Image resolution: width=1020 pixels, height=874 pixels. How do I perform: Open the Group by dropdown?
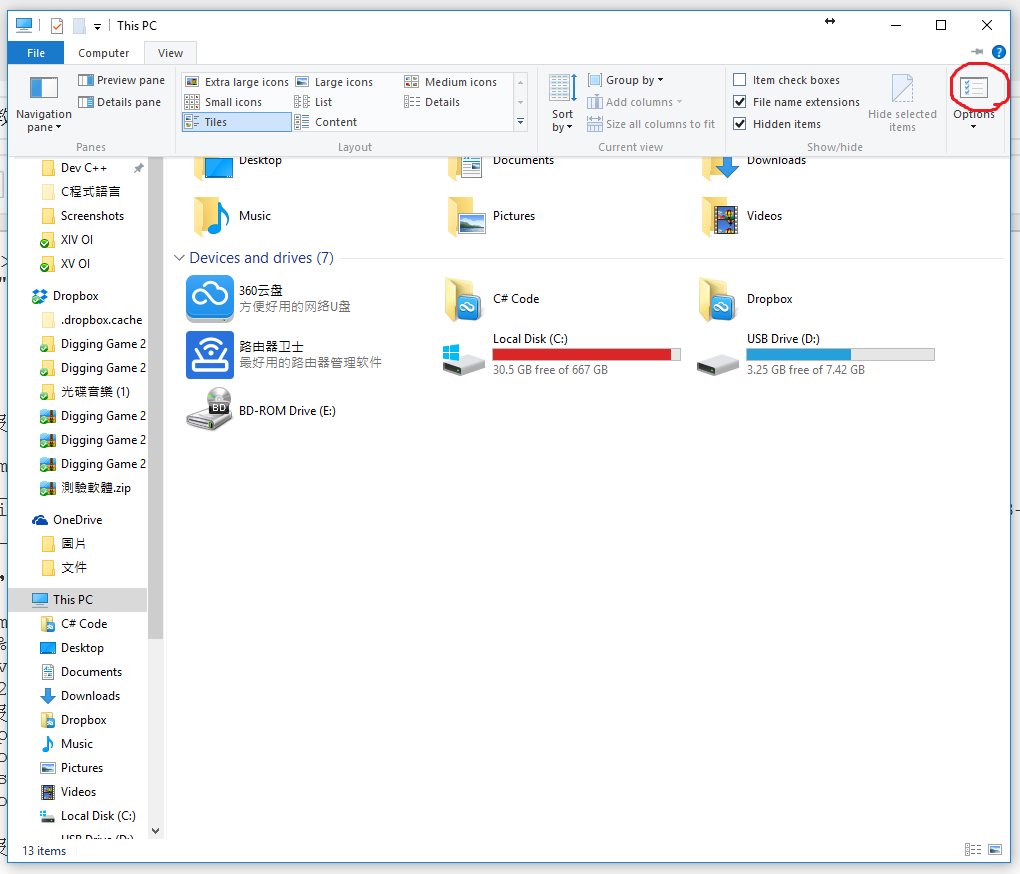[625, 80]
